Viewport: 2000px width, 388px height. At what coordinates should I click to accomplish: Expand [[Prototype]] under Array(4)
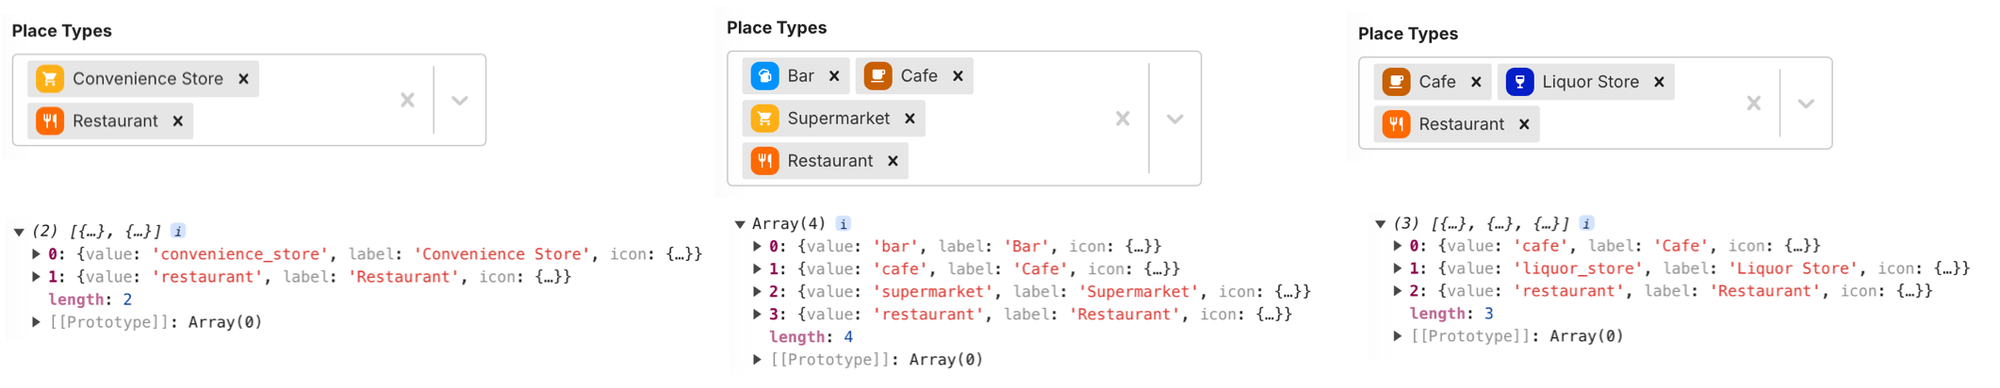[758, 359]
